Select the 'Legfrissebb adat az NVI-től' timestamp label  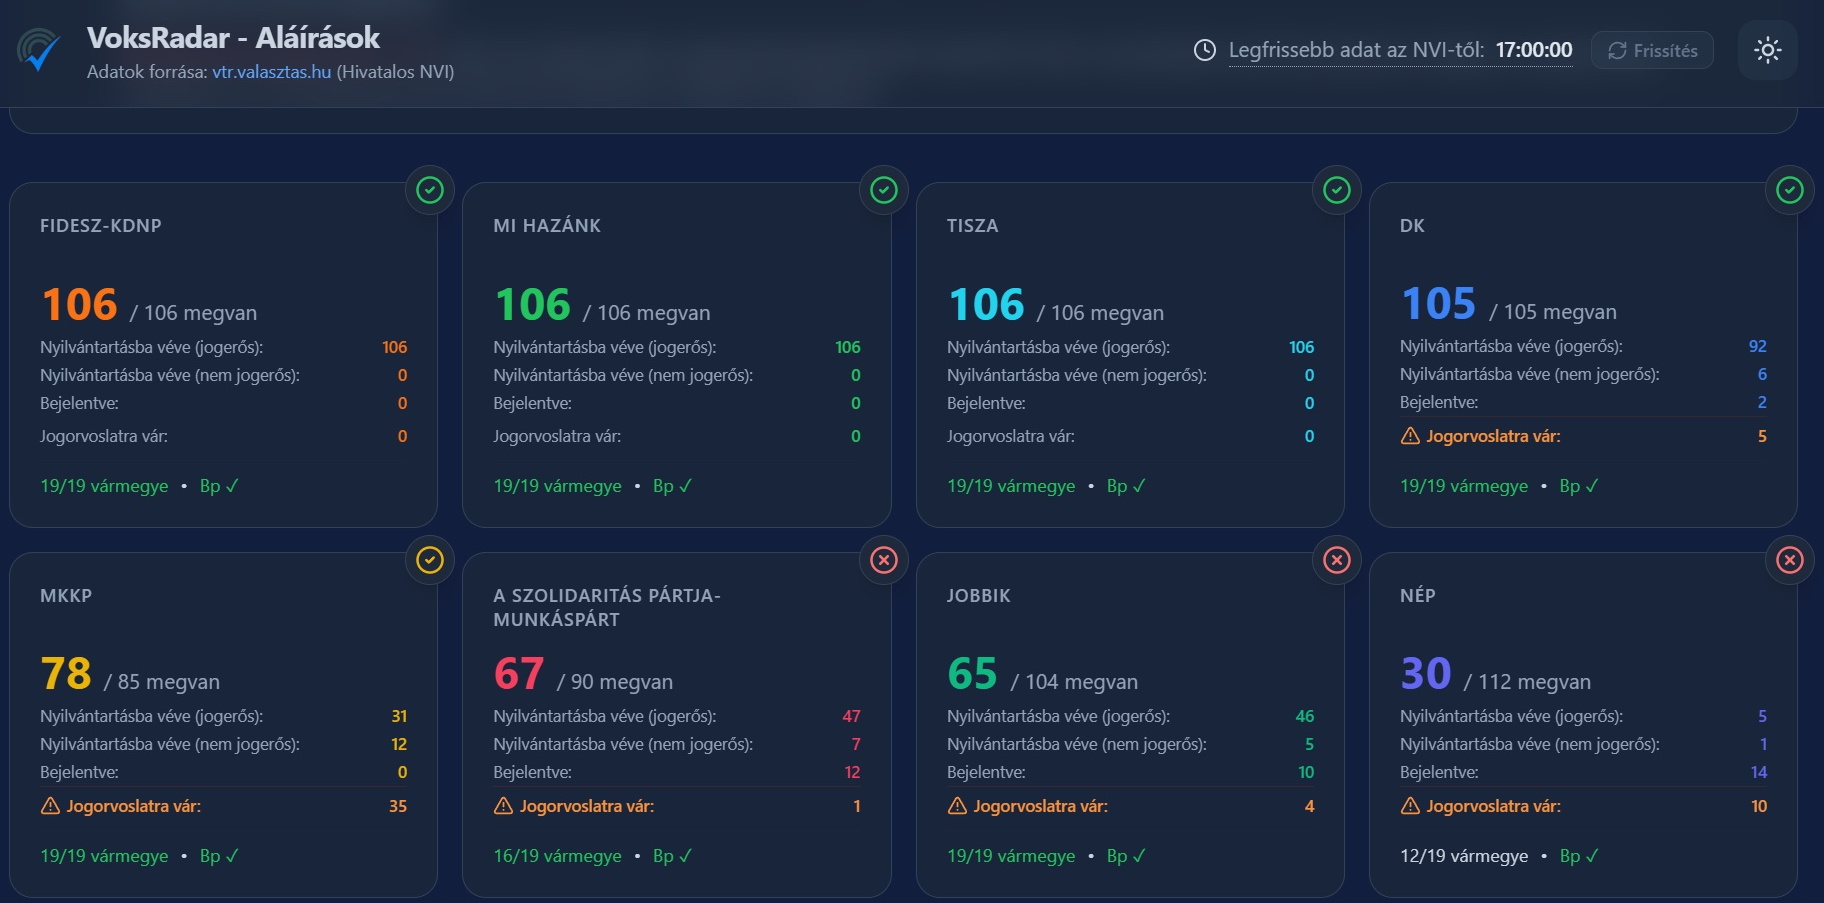click(1356, 50)
